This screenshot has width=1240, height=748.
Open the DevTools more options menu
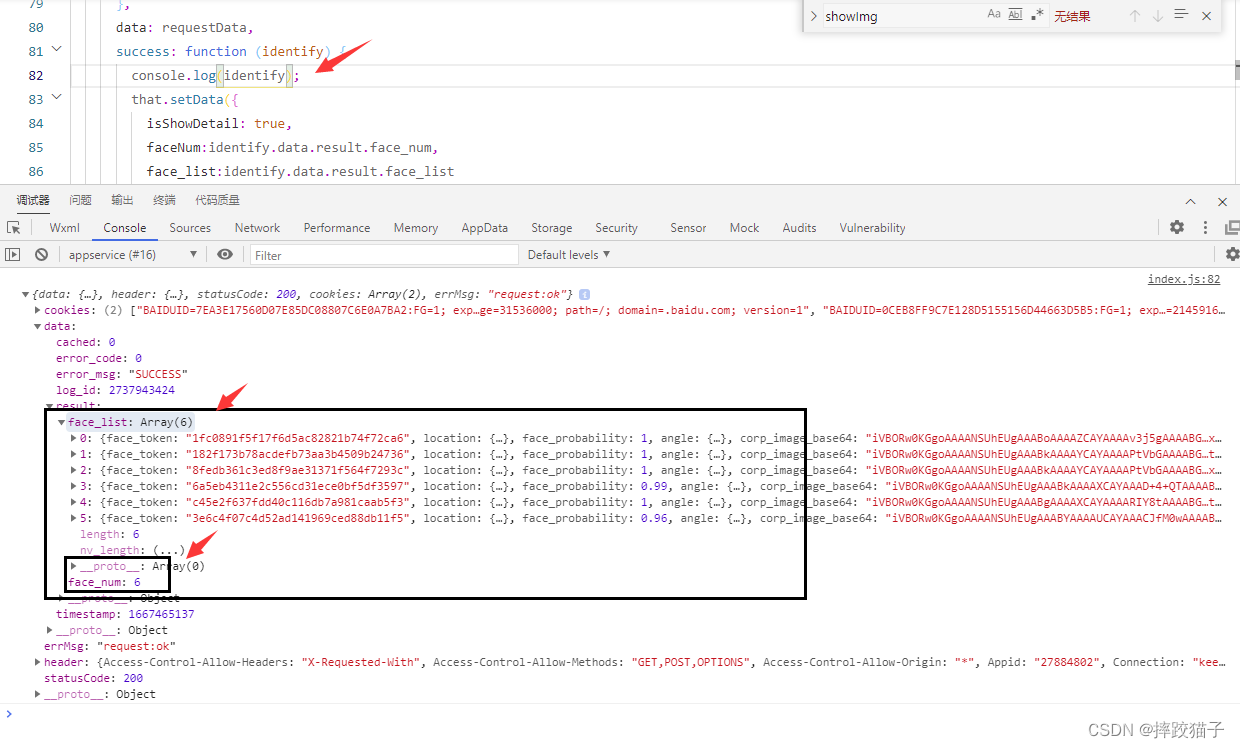click(x=1205, y=228)
